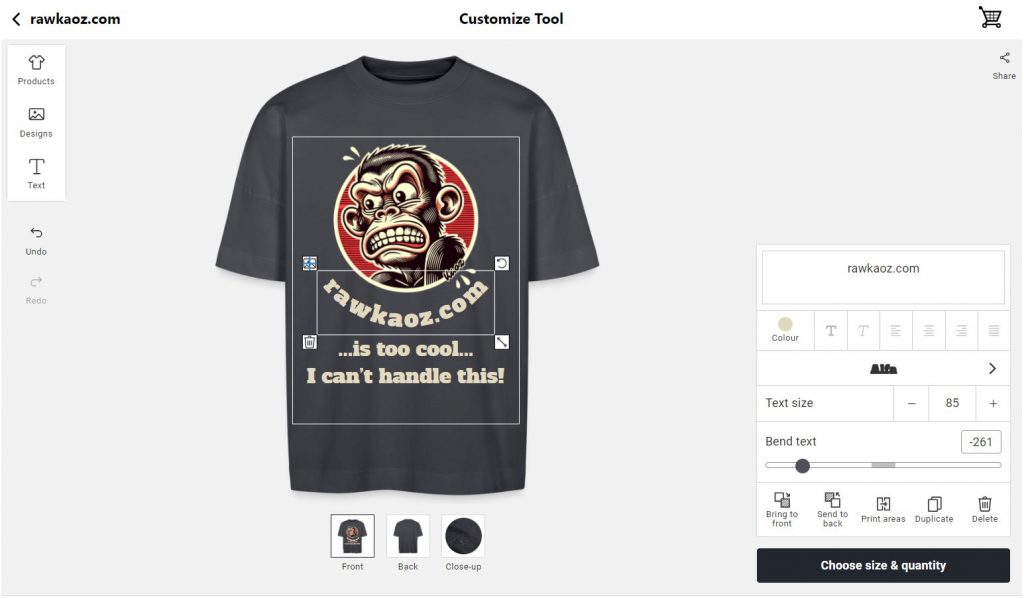Open the shopping cart
Viewport: 1024px width, 598px height.
pyautogui.click(x=990, y=18)
